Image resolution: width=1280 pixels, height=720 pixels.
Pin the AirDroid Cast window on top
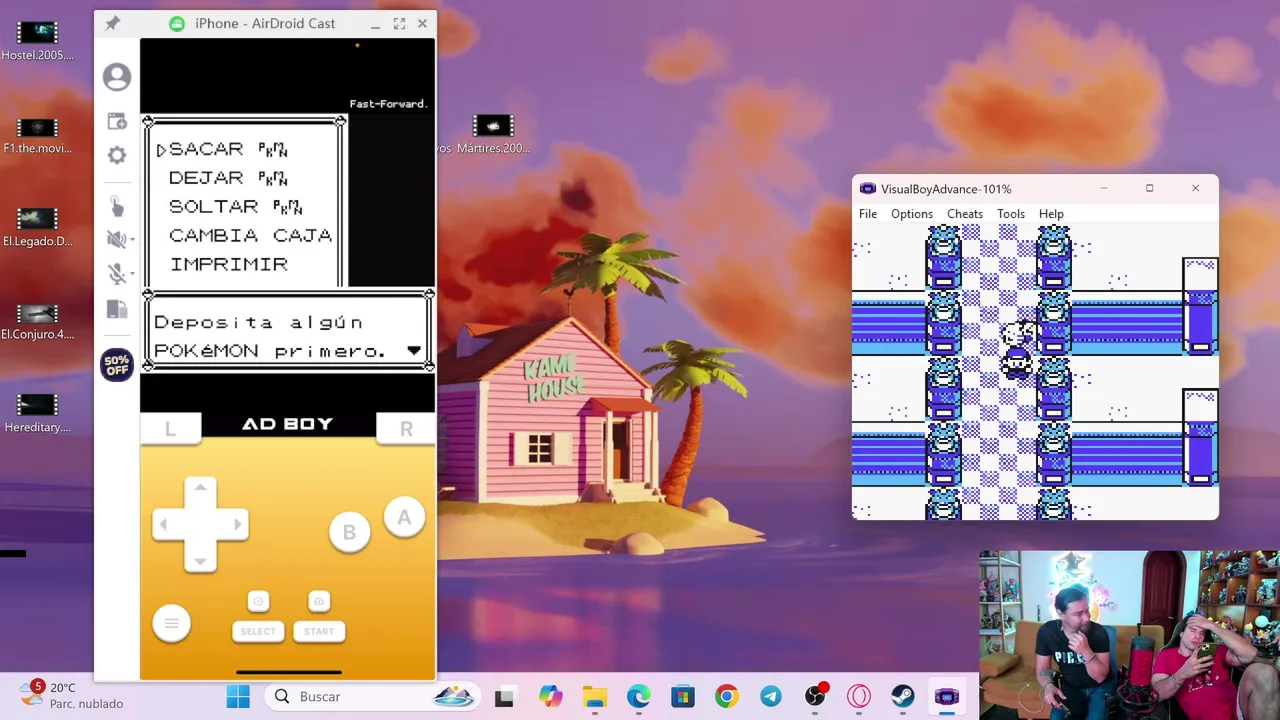pyautogui.click(x=112, y=23)
